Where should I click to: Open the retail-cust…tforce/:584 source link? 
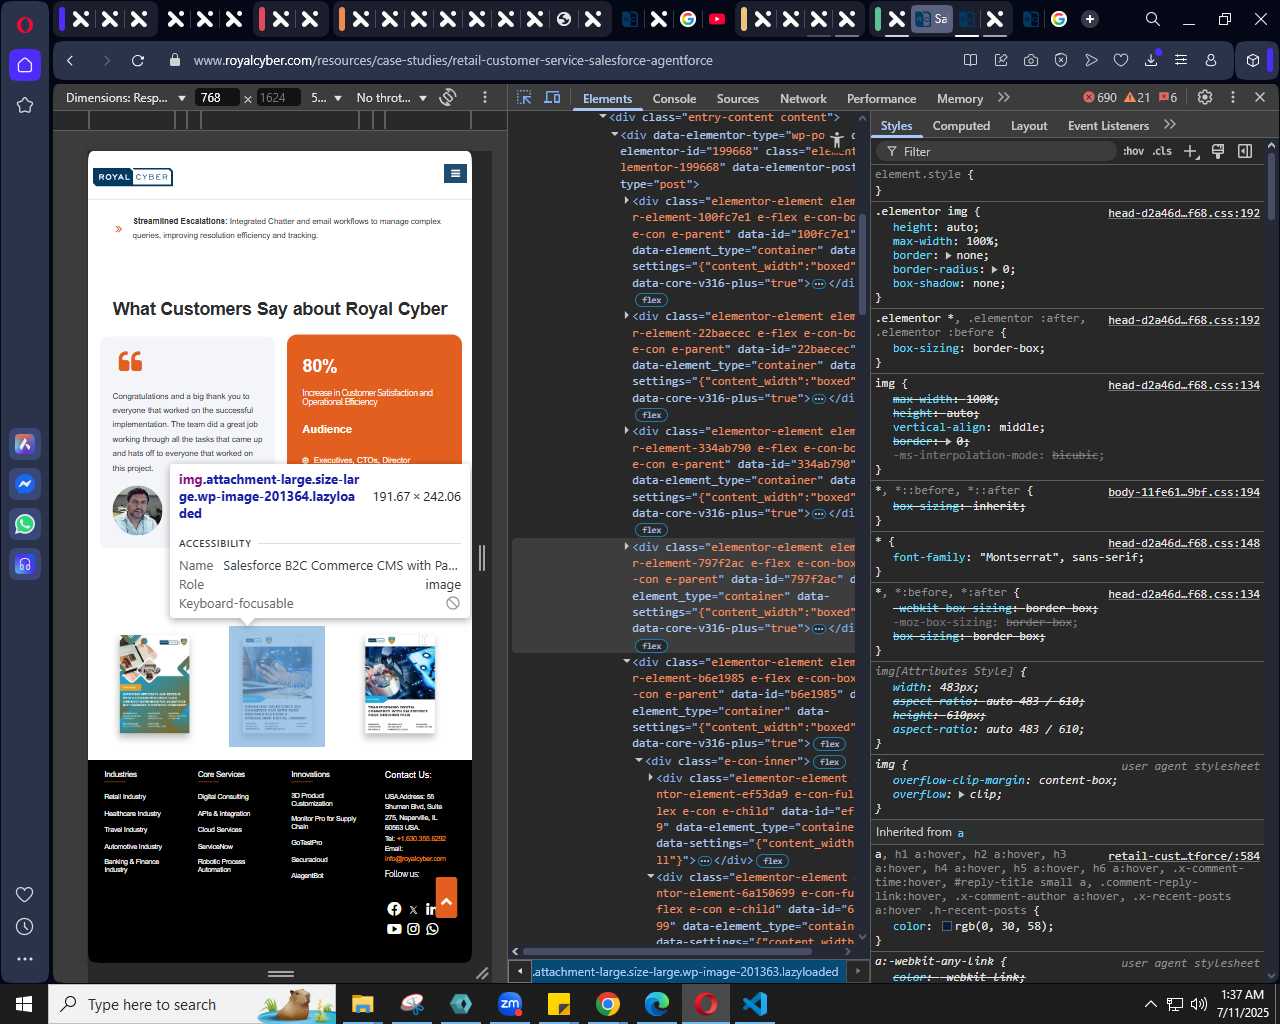point(1184,856)
